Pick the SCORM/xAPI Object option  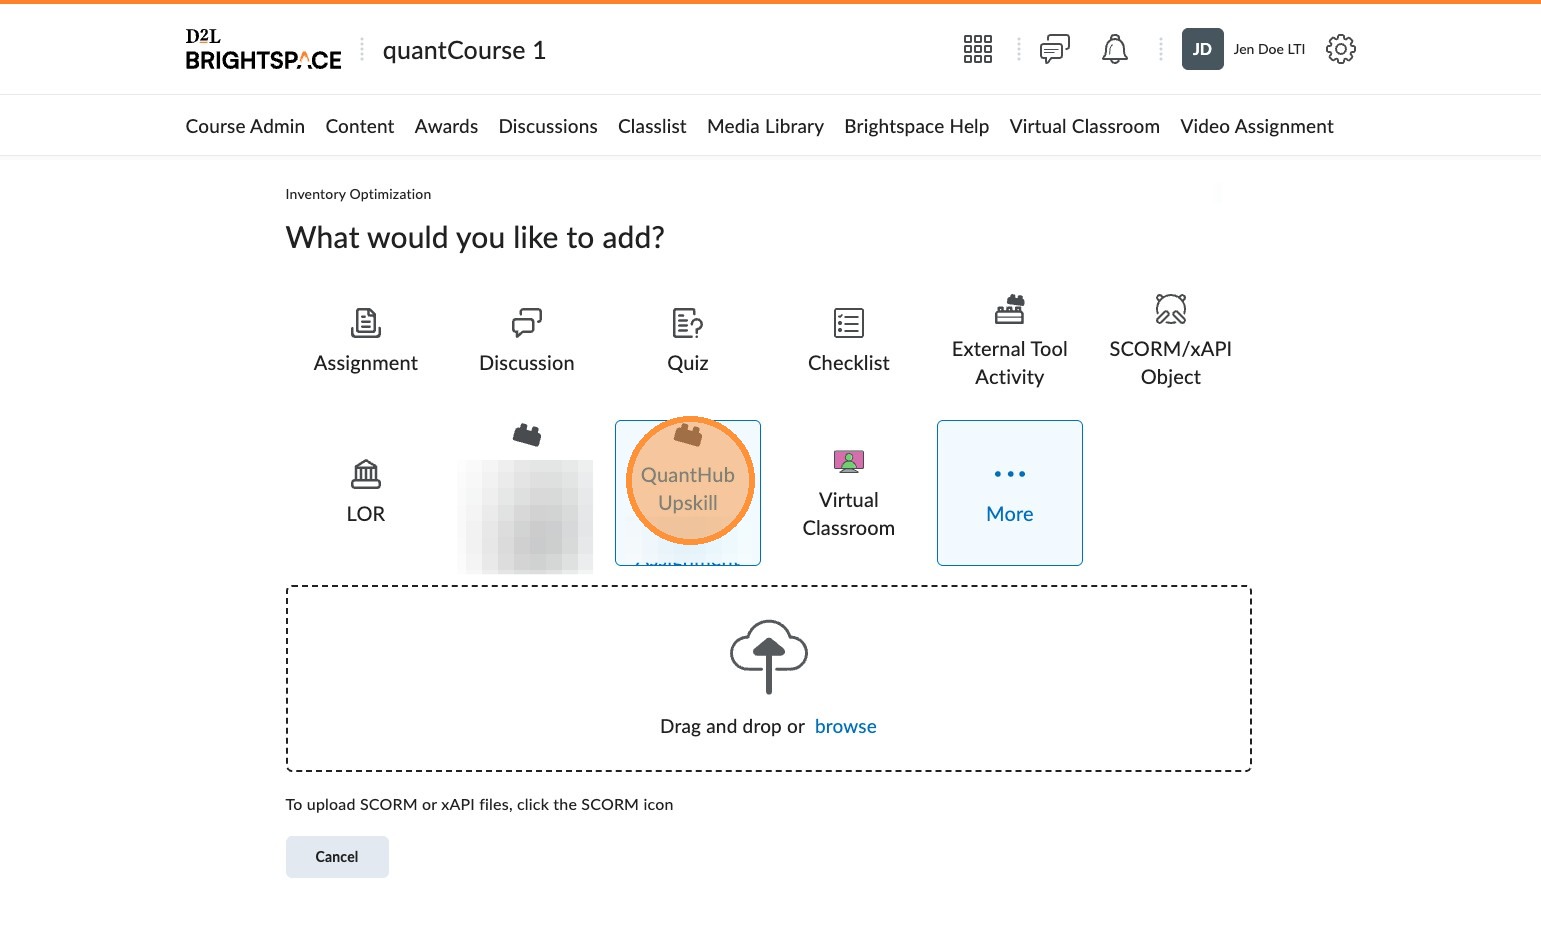click(1170, 341)
